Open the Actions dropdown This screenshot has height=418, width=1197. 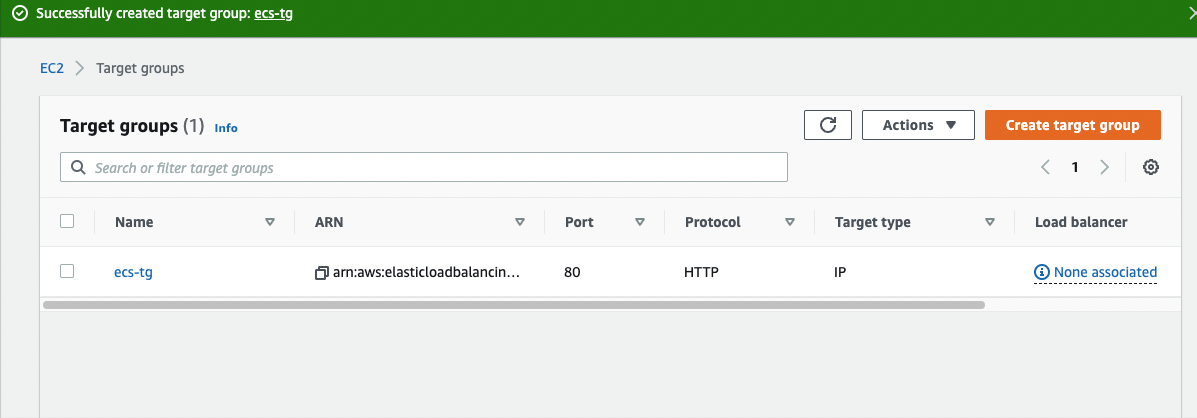tap(918, 125)
